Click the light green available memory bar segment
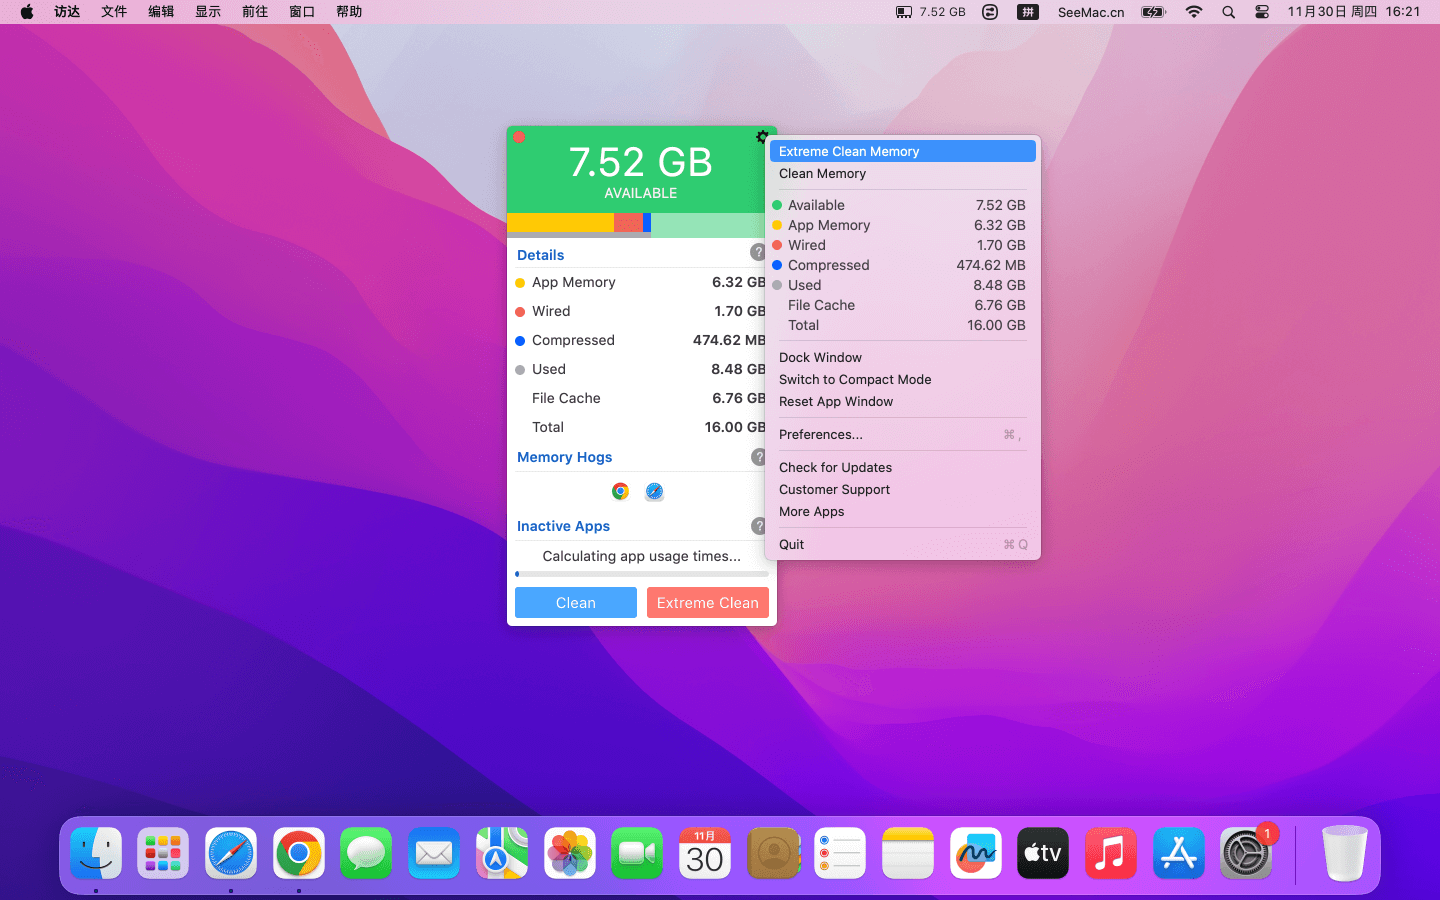 pos(708,224)
